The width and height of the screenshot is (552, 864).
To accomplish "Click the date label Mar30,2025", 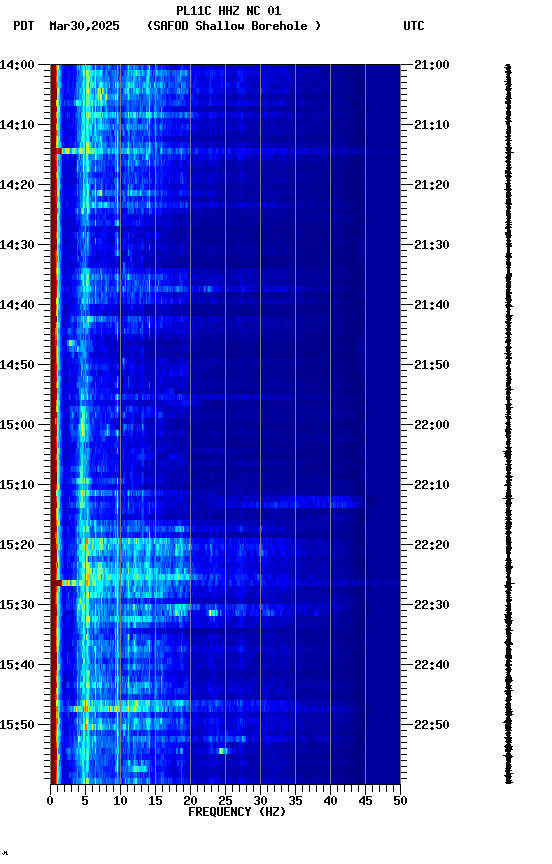I will click(x=84, y=26).
